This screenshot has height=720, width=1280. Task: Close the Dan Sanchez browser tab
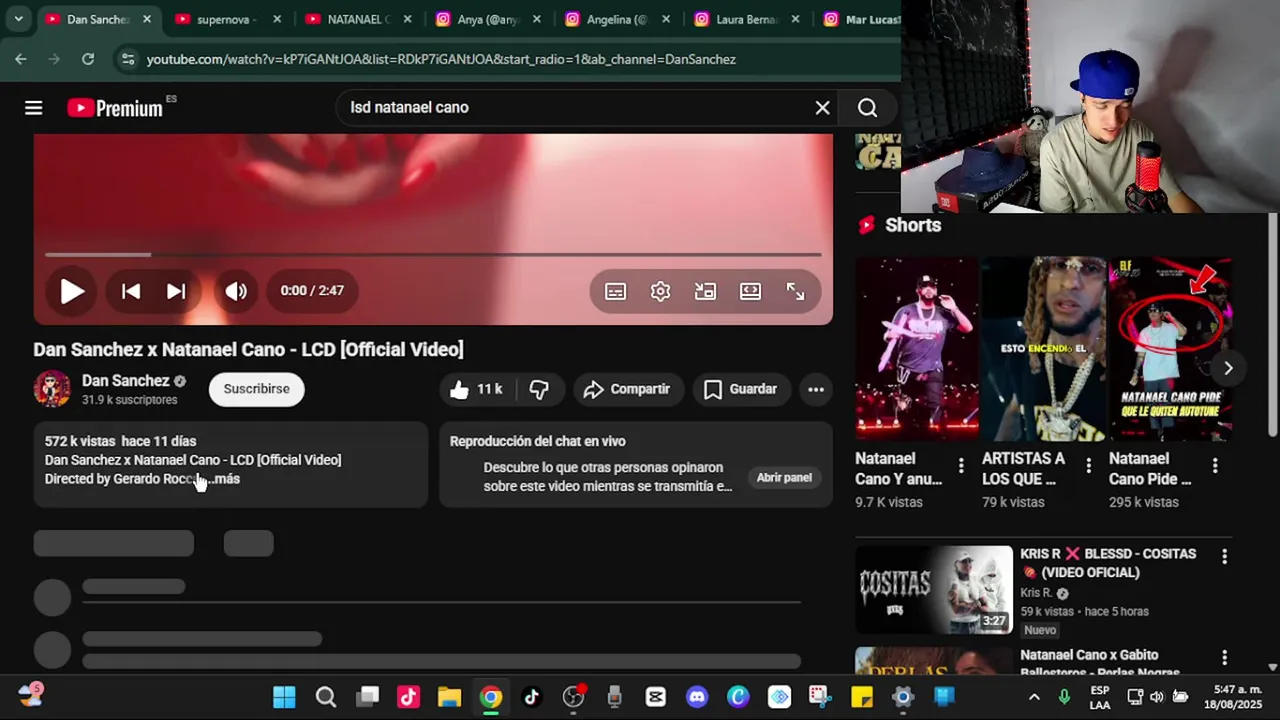147,19
